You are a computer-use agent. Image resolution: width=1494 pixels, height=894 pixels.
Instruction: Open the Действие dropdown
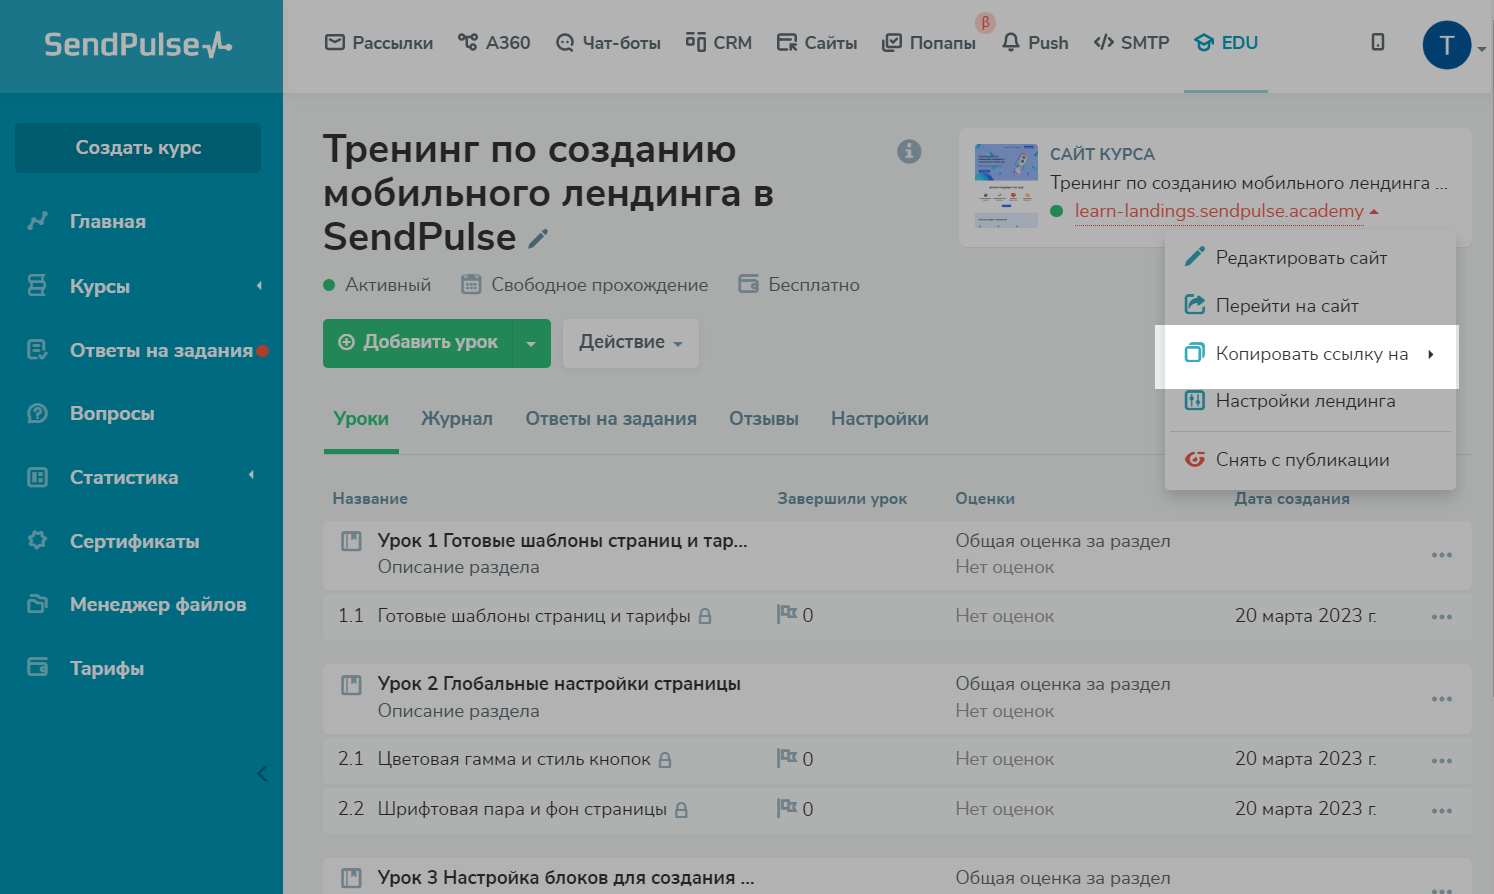point(630,342)
